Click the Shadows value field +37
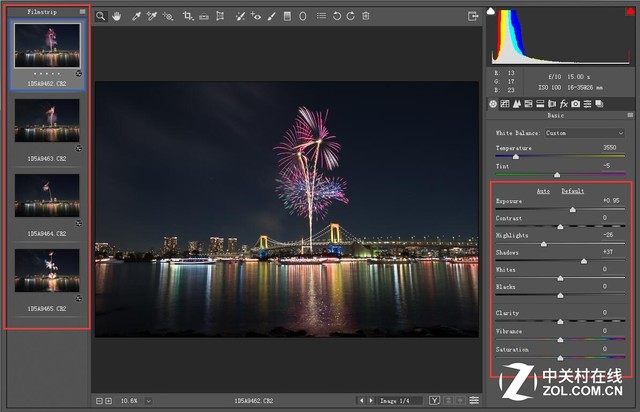 608,252
